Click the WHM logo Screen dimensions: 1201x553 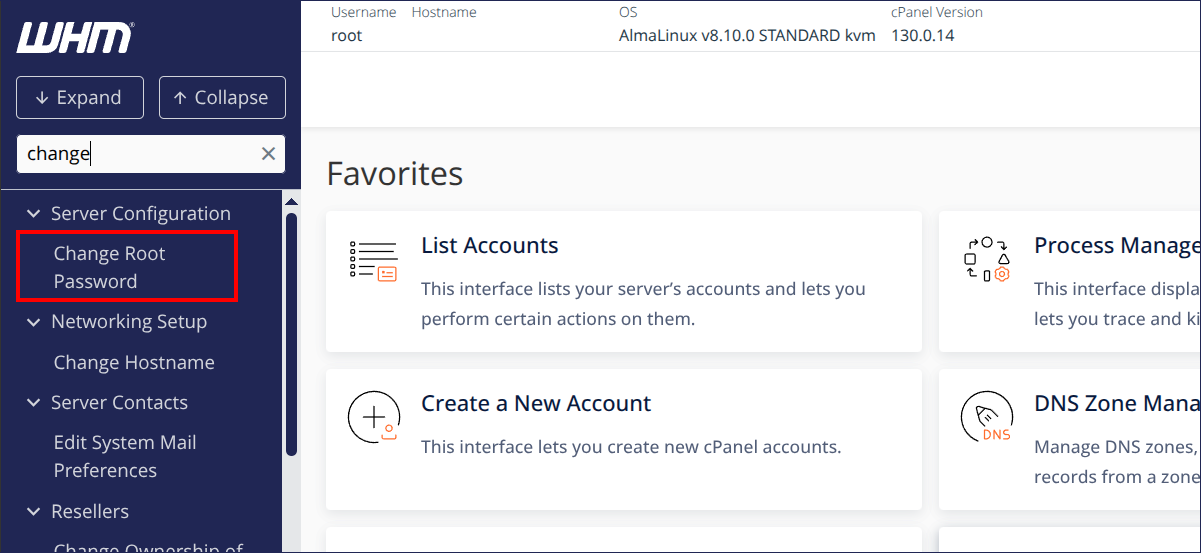pyautogui.click(x=75, y=39)
